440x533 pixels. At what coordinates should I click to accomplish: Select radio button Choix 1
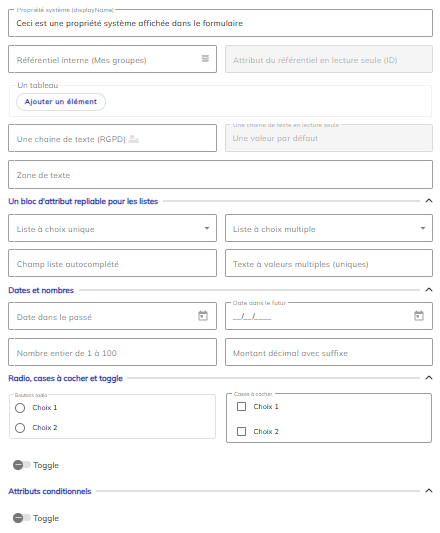(20, 408)
